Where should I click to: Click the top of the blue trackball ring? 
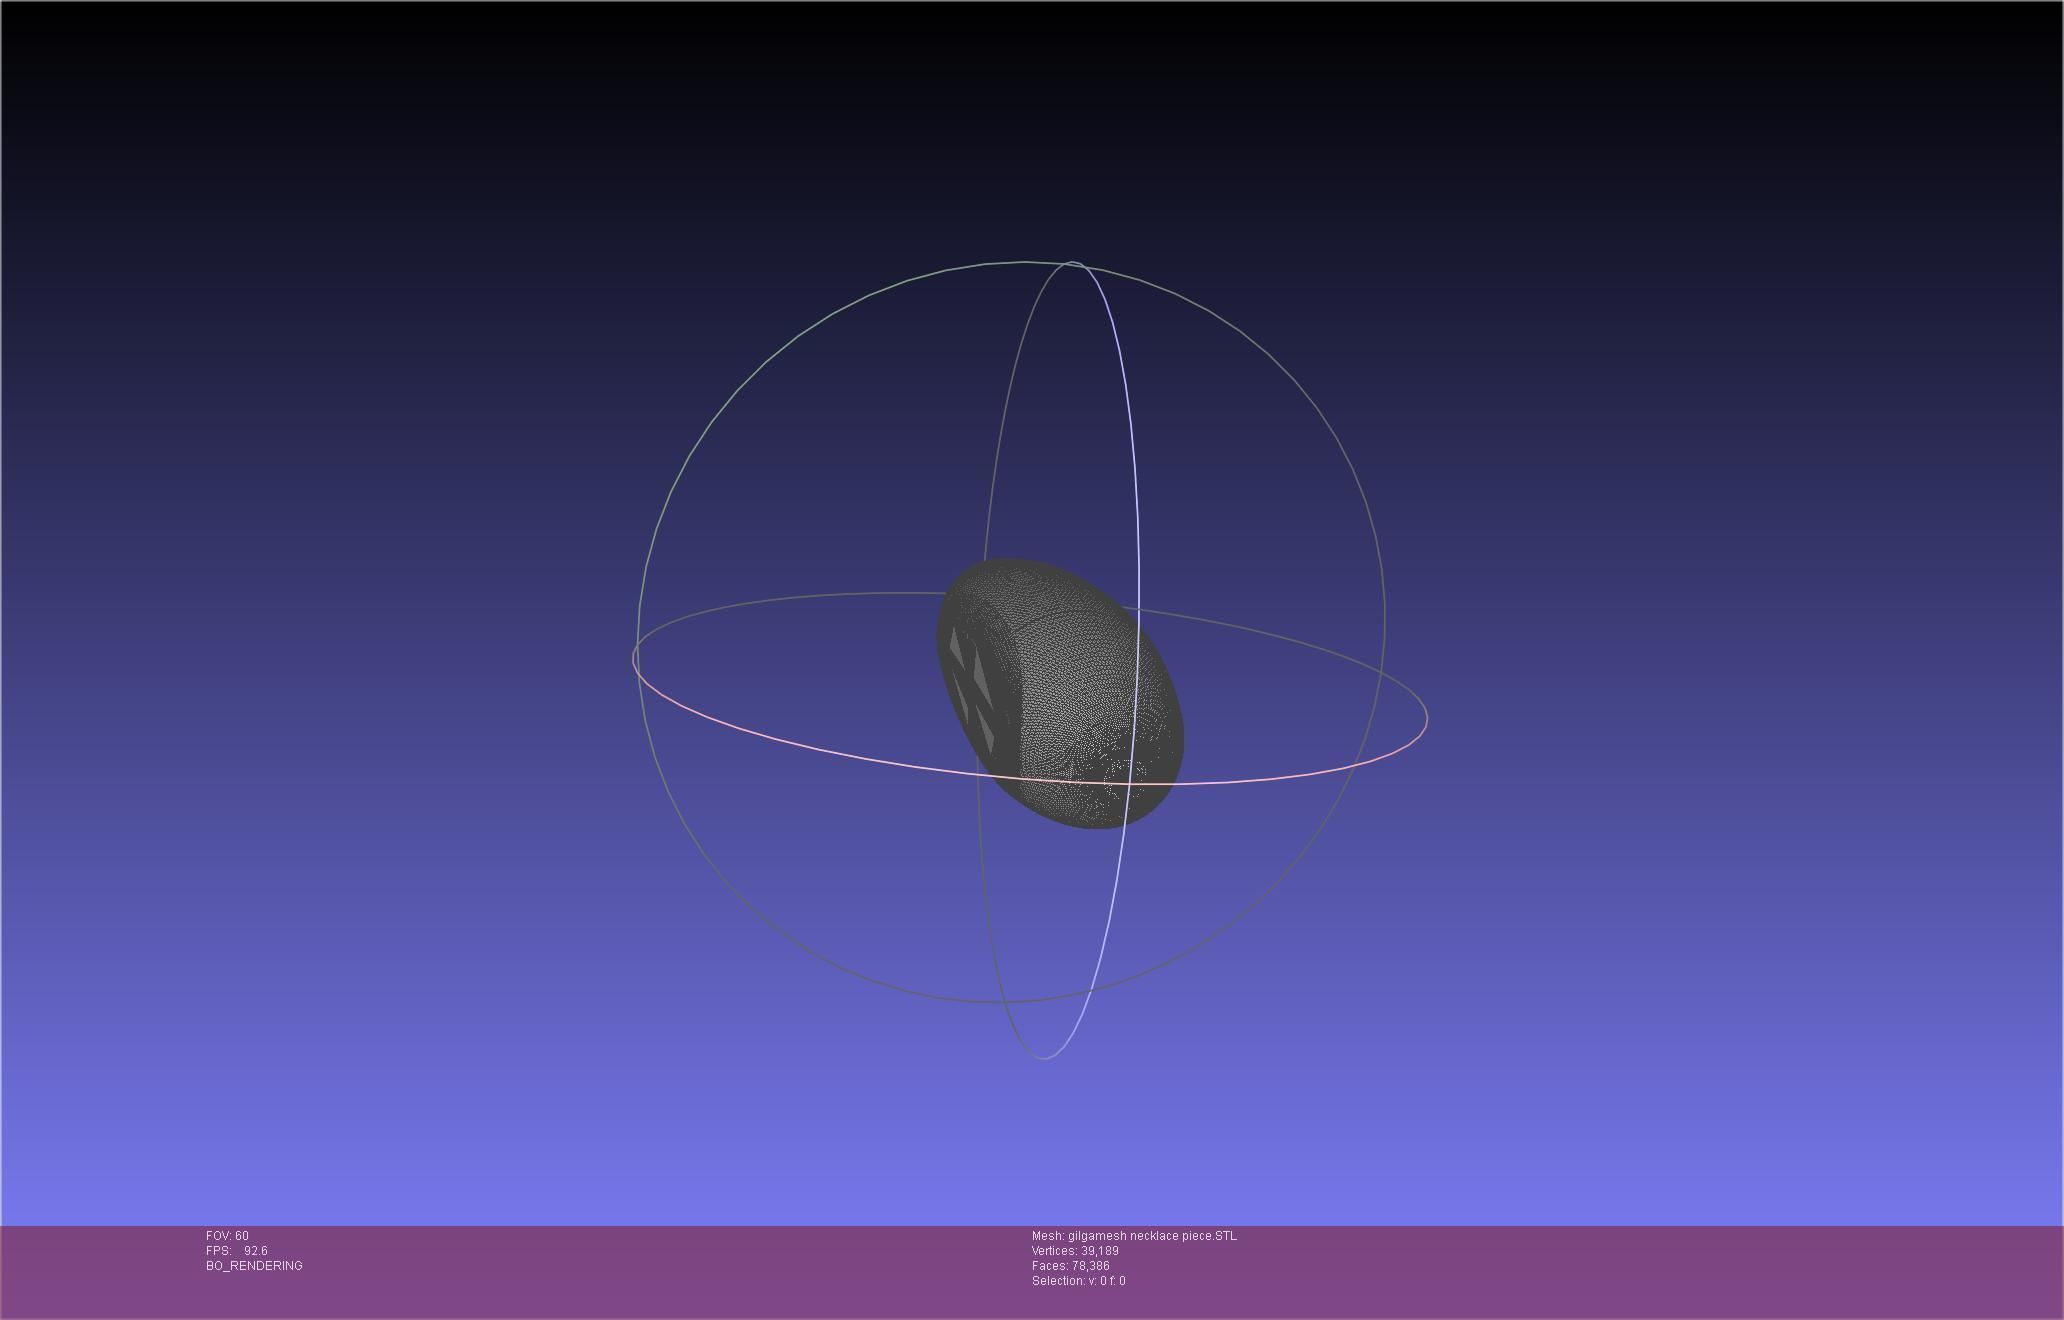pyautogui.click(x=1073, y=263)
